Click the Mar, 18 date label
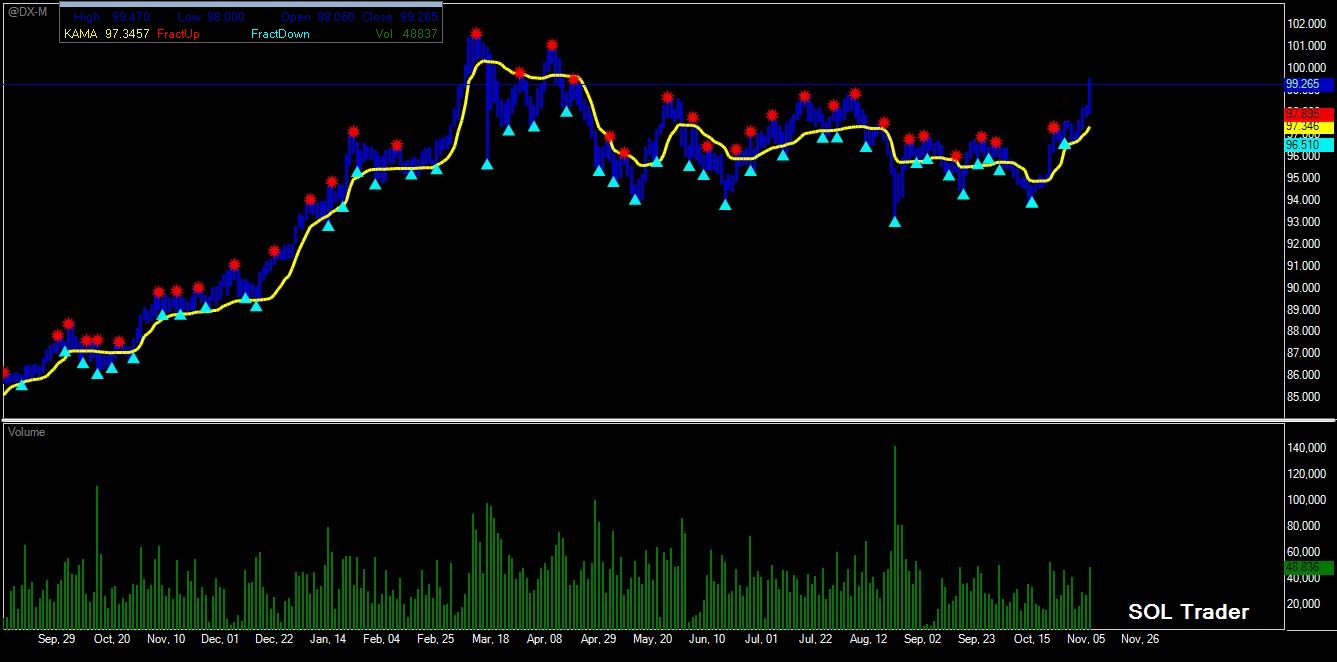 click(x=490, y=639)
